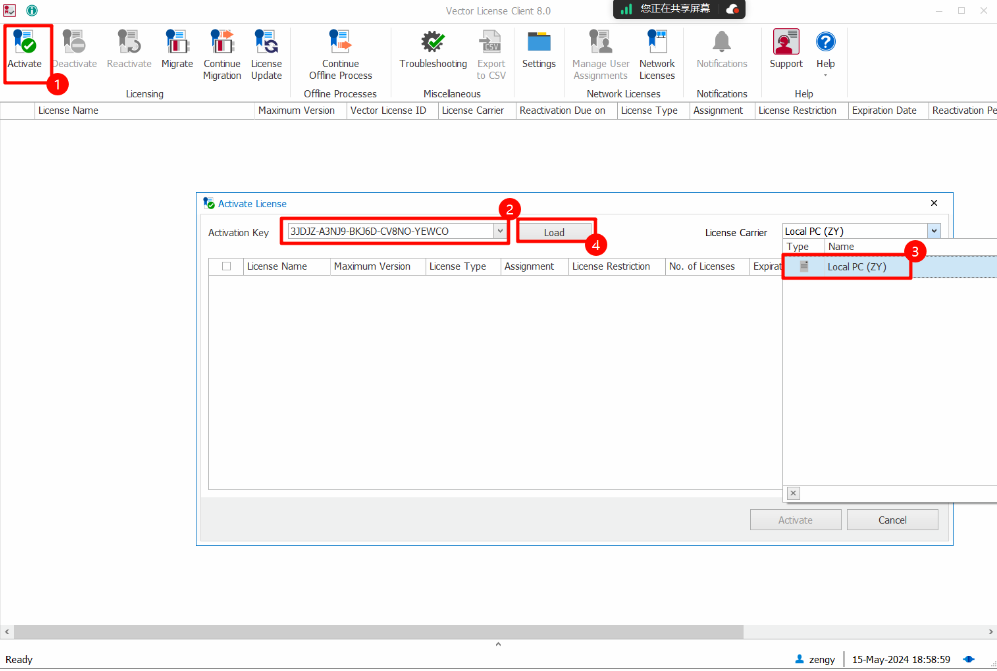Screen dimensions: 997x671
Task: Click the scrollbar left arrow
Action: (x=6, y=632)
